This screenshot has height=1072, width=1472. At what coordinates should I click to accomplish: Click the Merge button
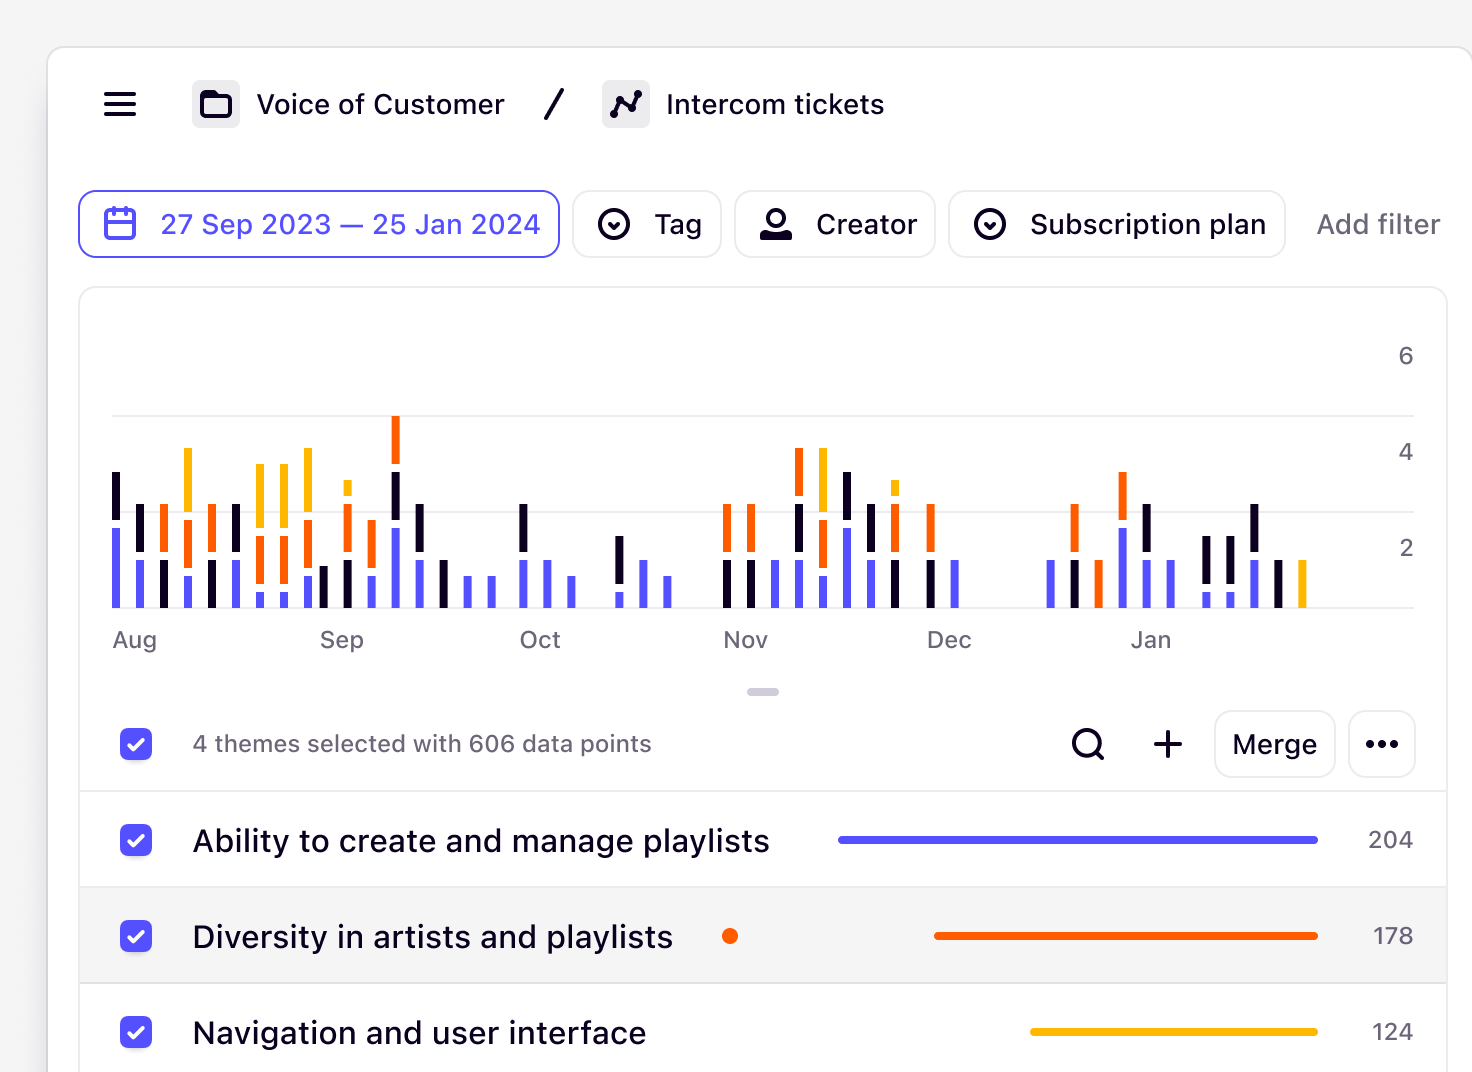(1274, 744)
